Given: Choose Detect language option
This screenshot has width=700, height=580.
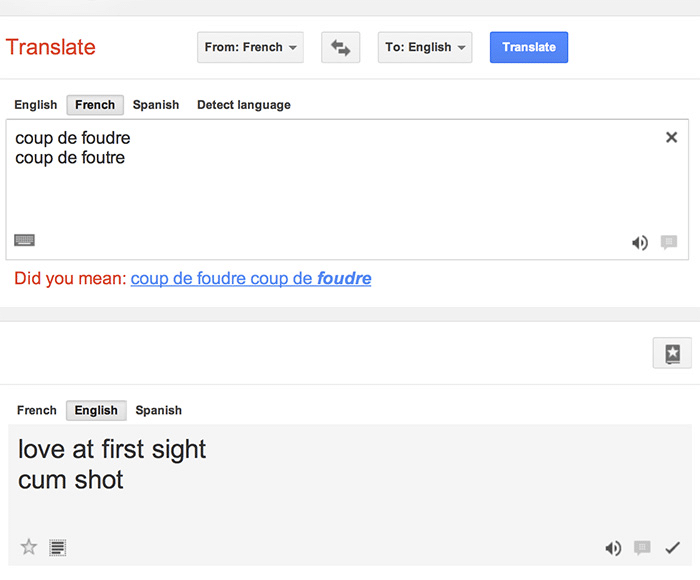Looking at the screenshot, I should coord(244,105).
